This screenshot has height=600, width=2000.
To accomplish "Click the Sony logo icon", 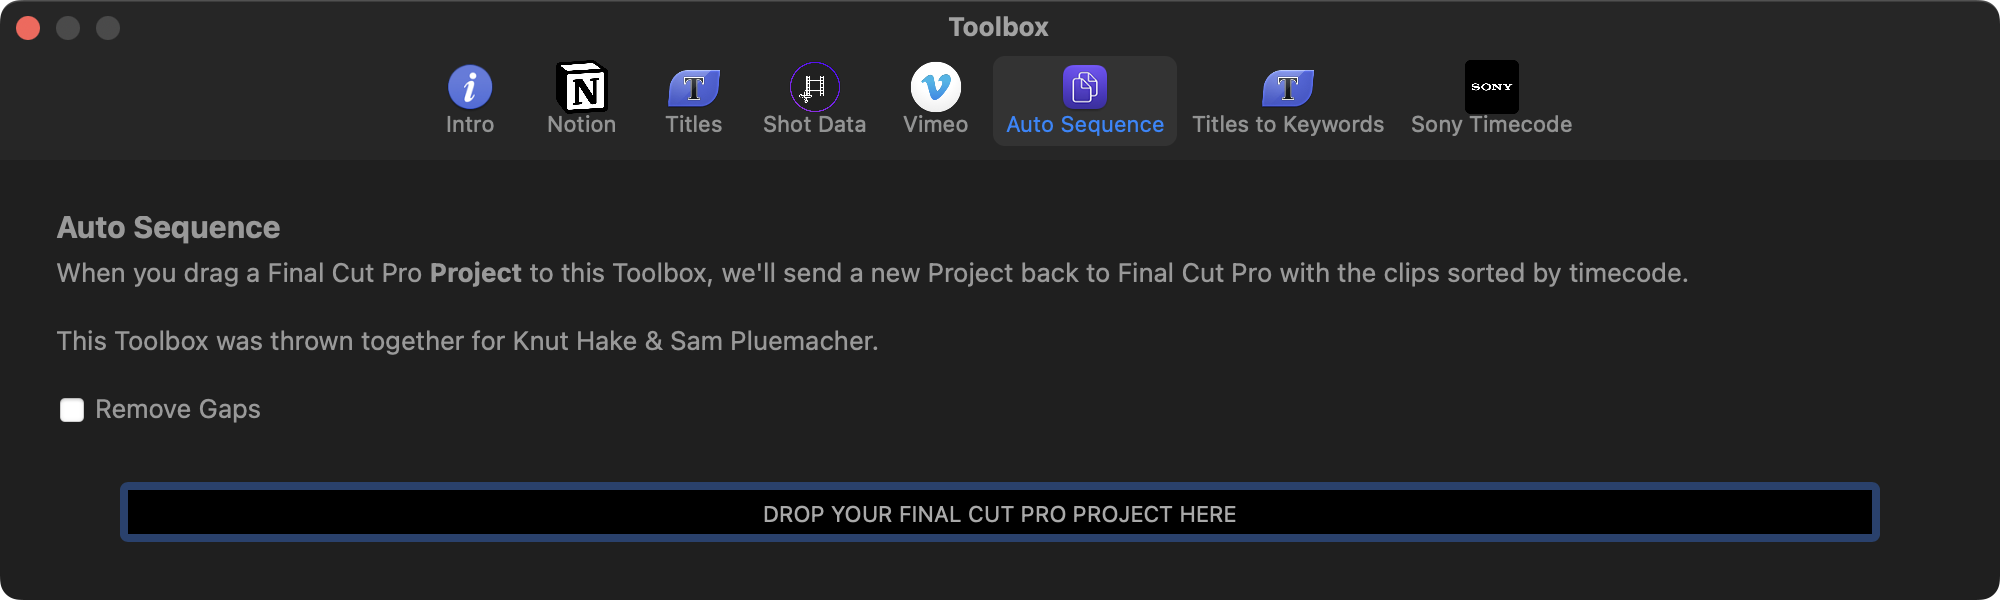I will point(1492,87).
